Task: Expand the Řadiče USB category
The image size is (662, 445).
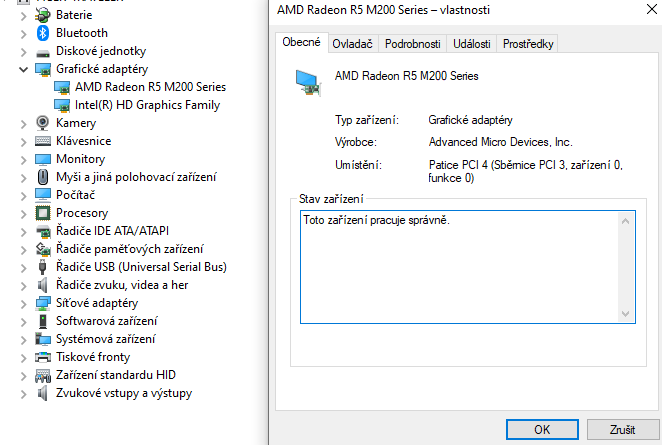Action: [23, 268]
